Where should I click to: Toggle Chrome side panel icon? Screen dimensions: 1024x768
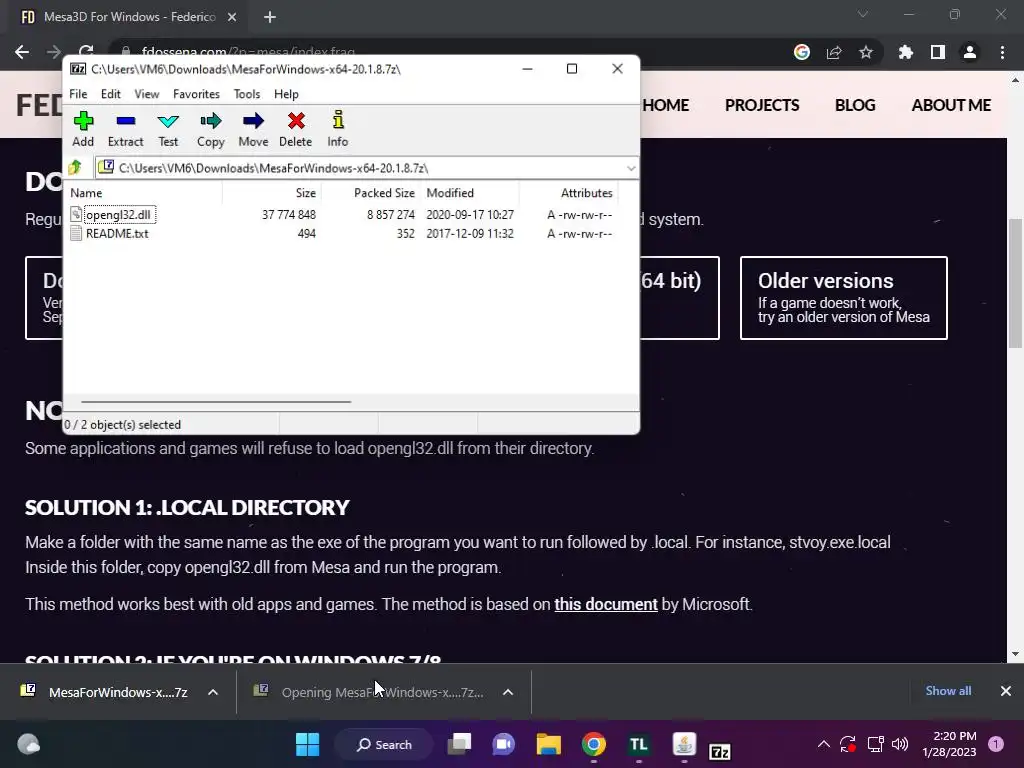tap(938, 52)
